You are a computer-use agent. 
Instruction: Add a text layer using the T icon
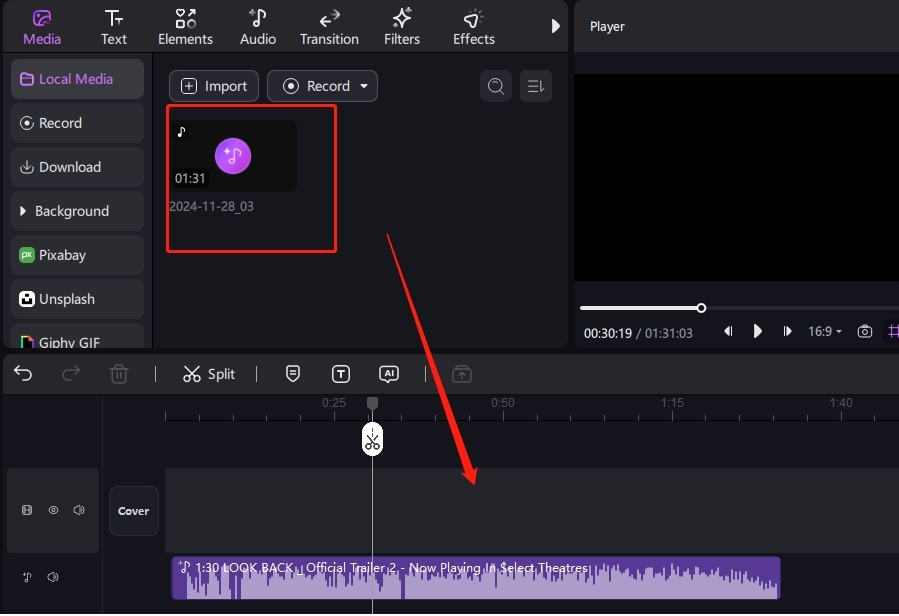tap(341, 374)
